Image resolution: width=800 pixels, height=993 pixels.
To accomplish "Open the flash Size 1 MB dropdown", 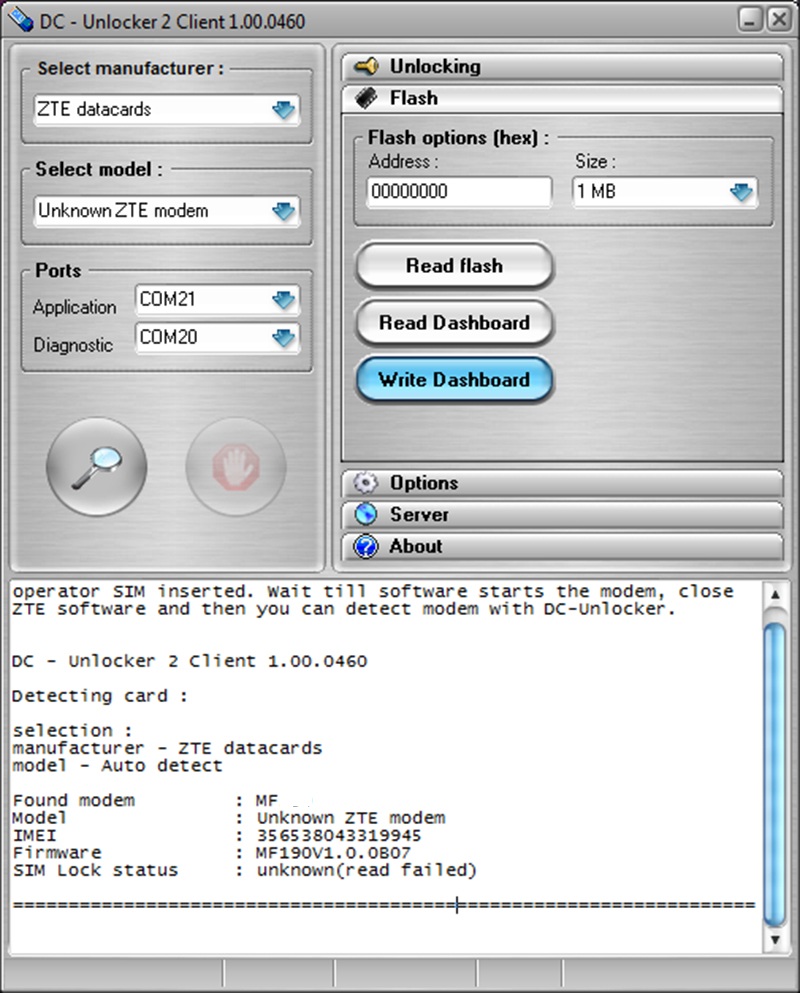I will [740, 192].
